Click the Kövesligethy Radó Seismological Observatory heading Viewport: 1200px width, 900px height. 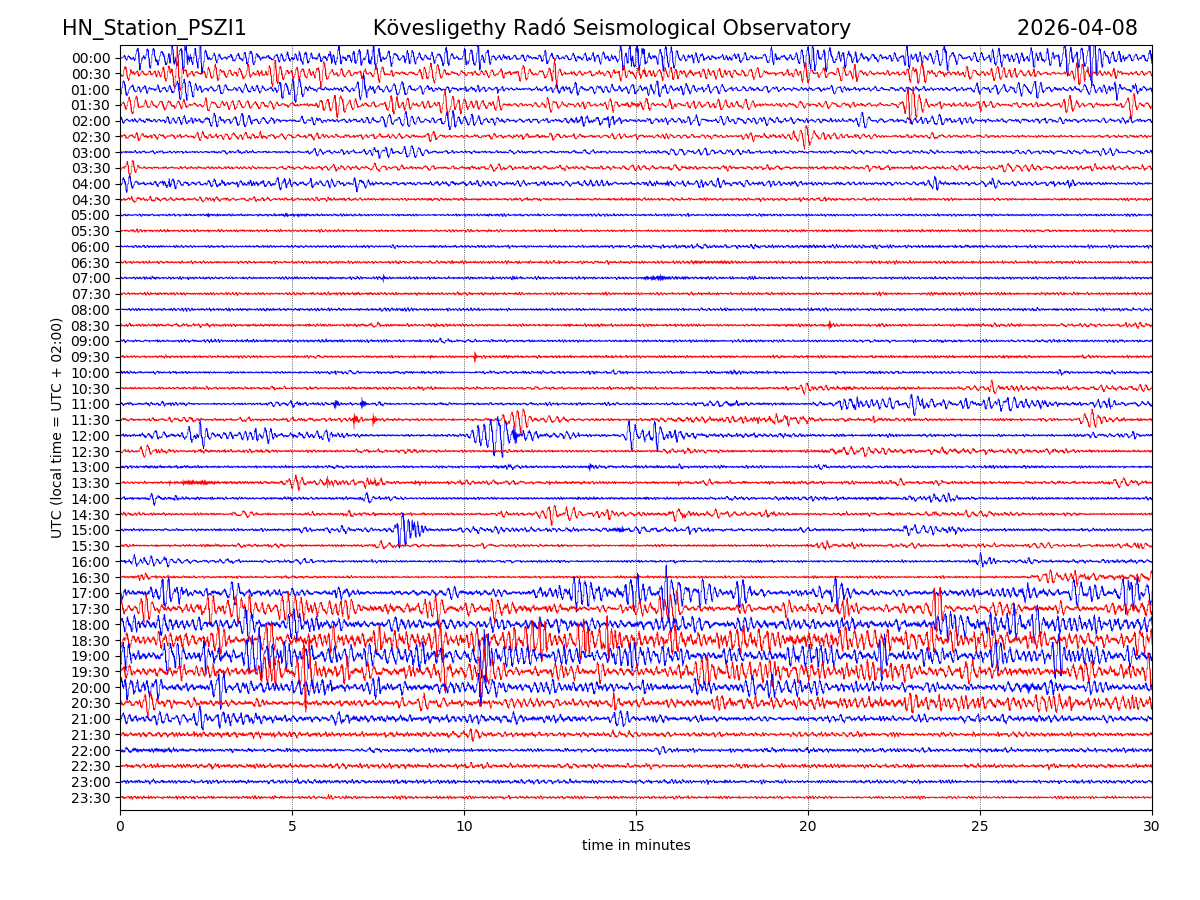(611, 29)
